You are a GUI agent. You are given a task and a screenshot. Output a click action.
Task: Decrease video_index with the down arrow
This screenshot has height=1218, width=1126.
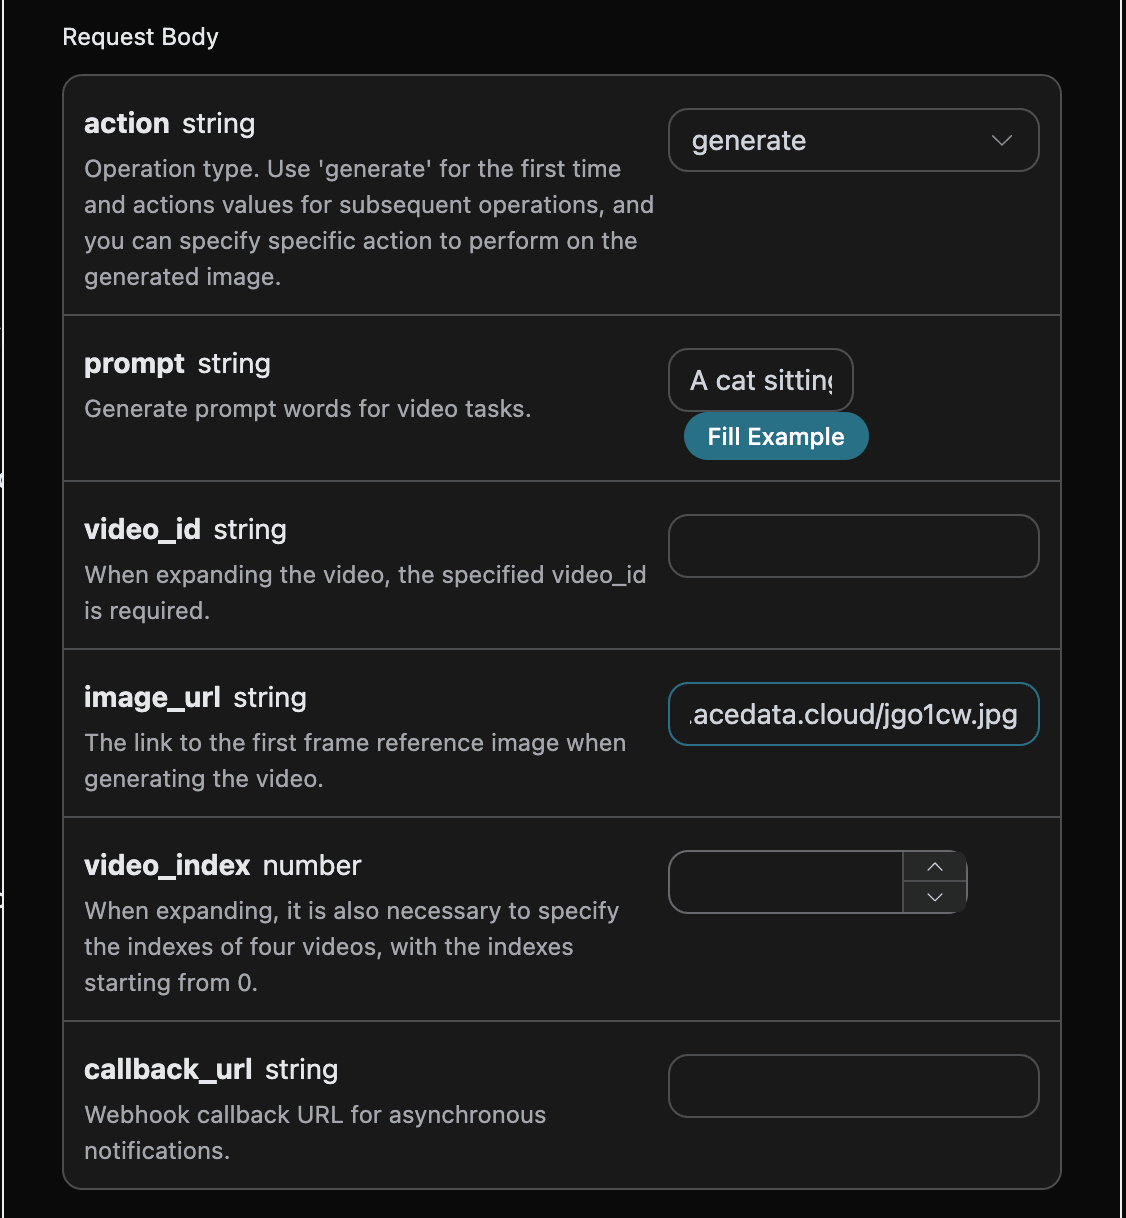pyautogui.click(x=935, y=897)
